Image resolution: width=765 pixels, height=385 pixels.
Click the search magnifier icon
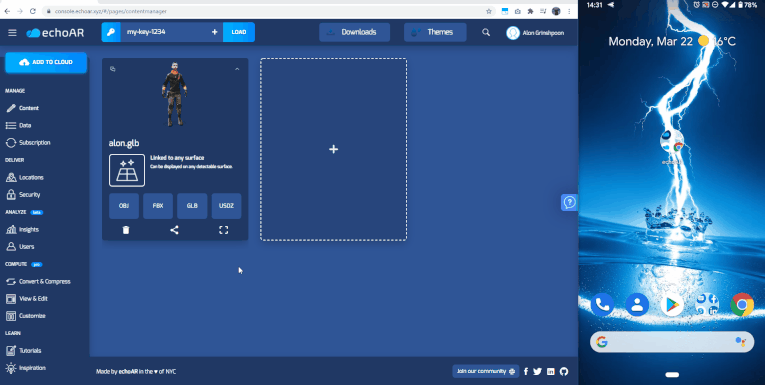click(486, 32)
